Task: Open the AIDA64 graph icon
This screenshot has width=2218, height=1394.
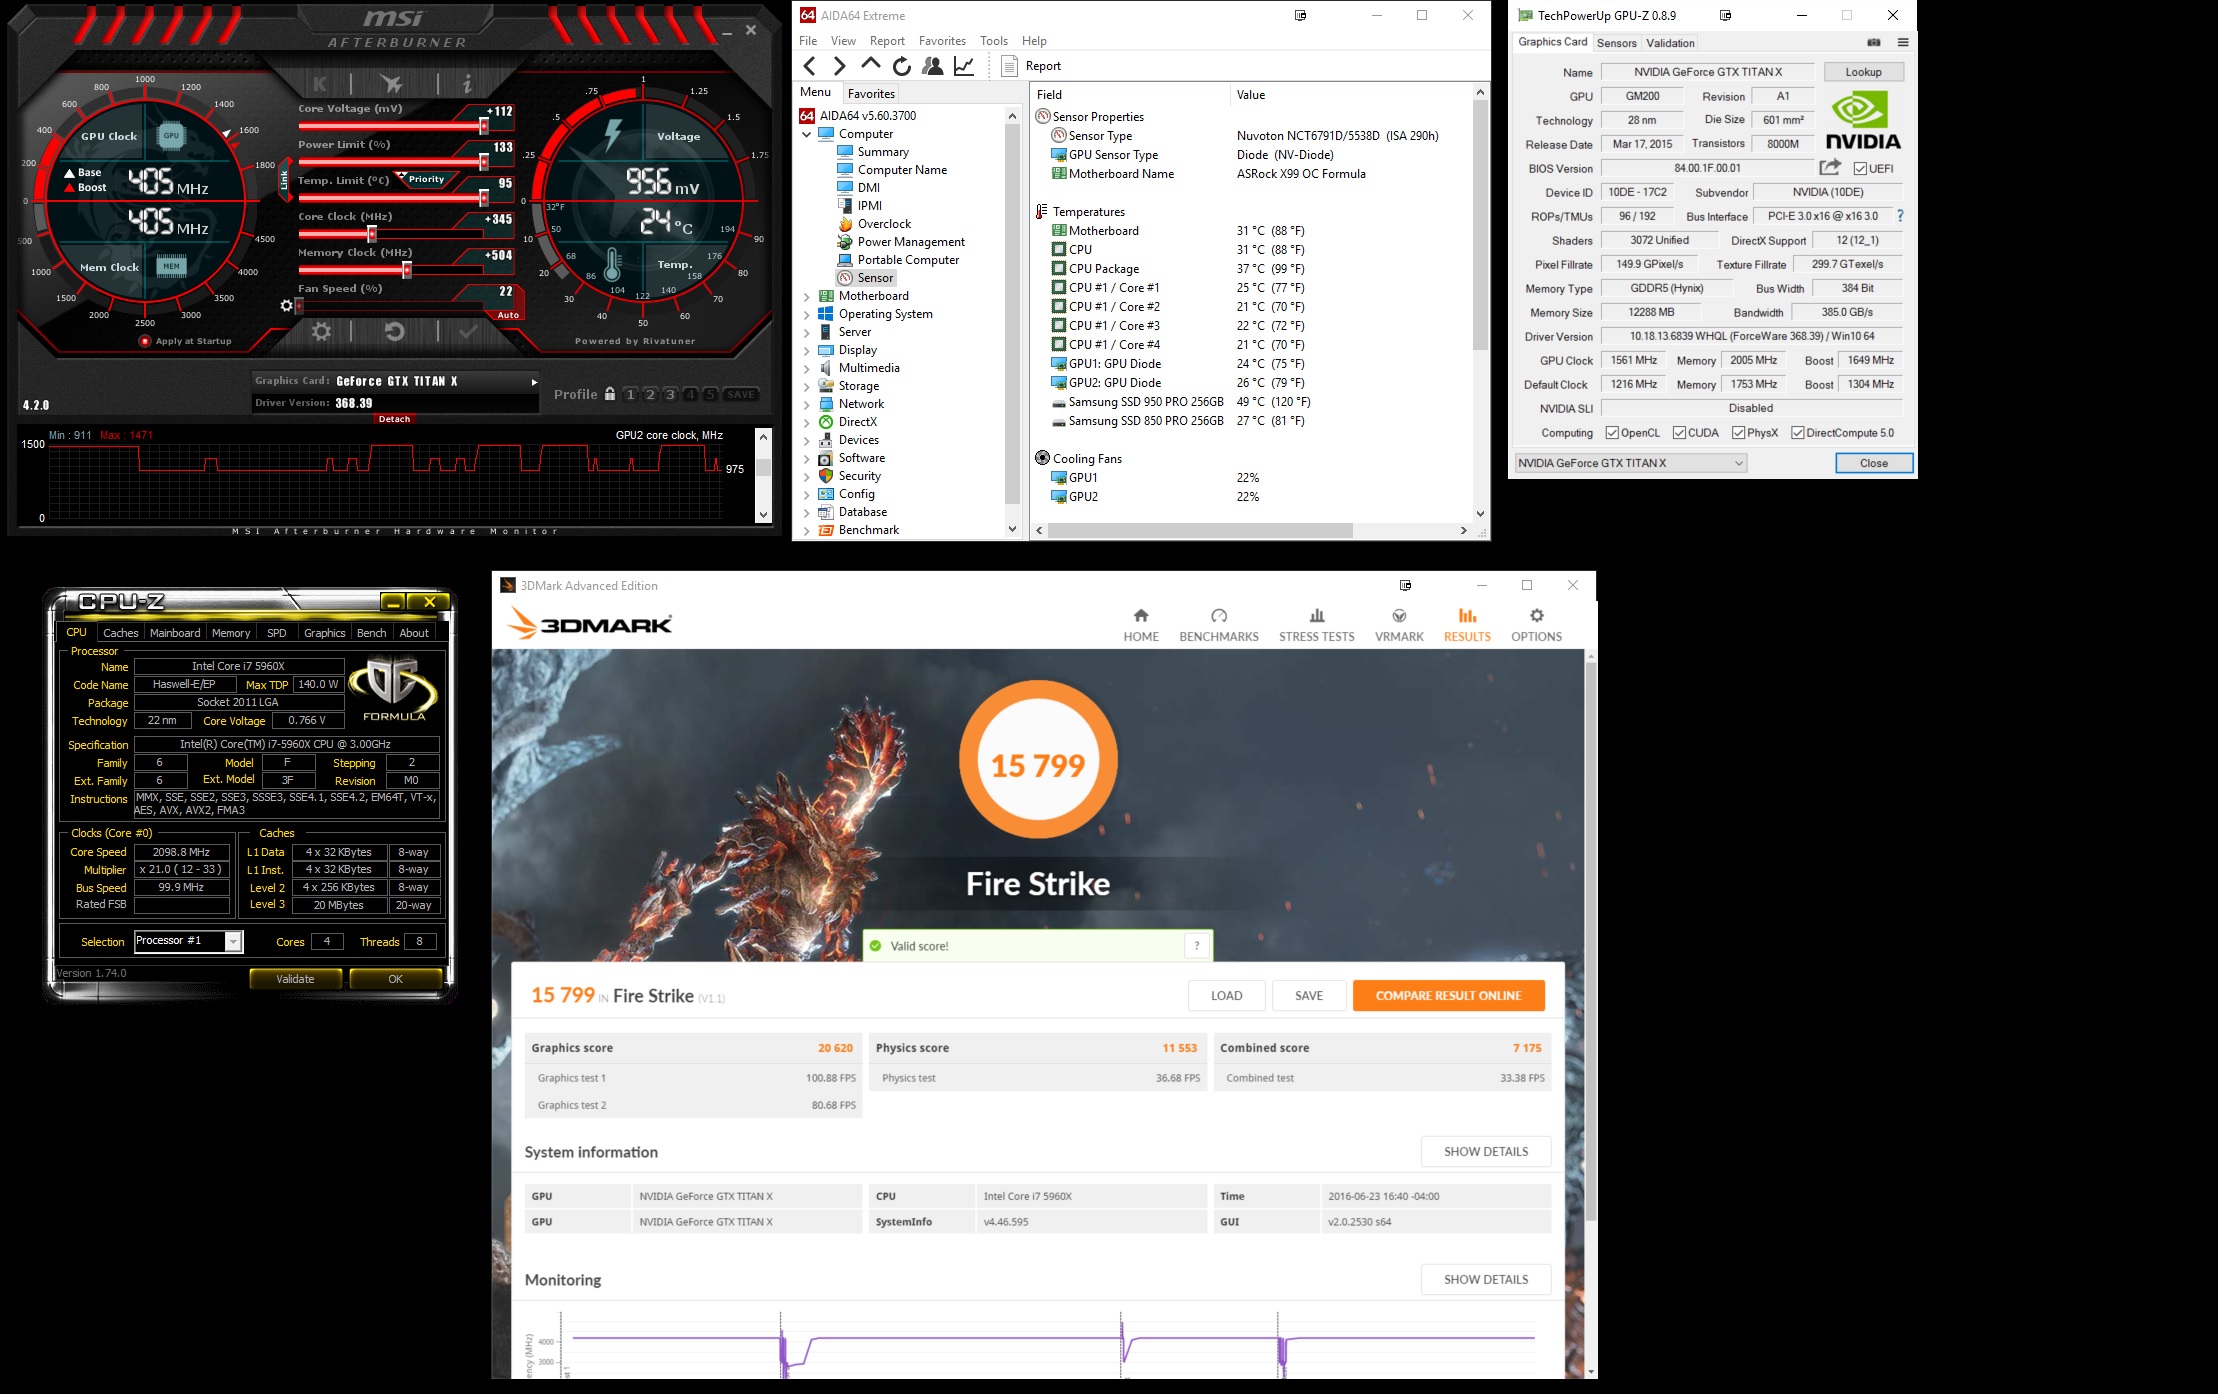Action: [x=964, y=66]
